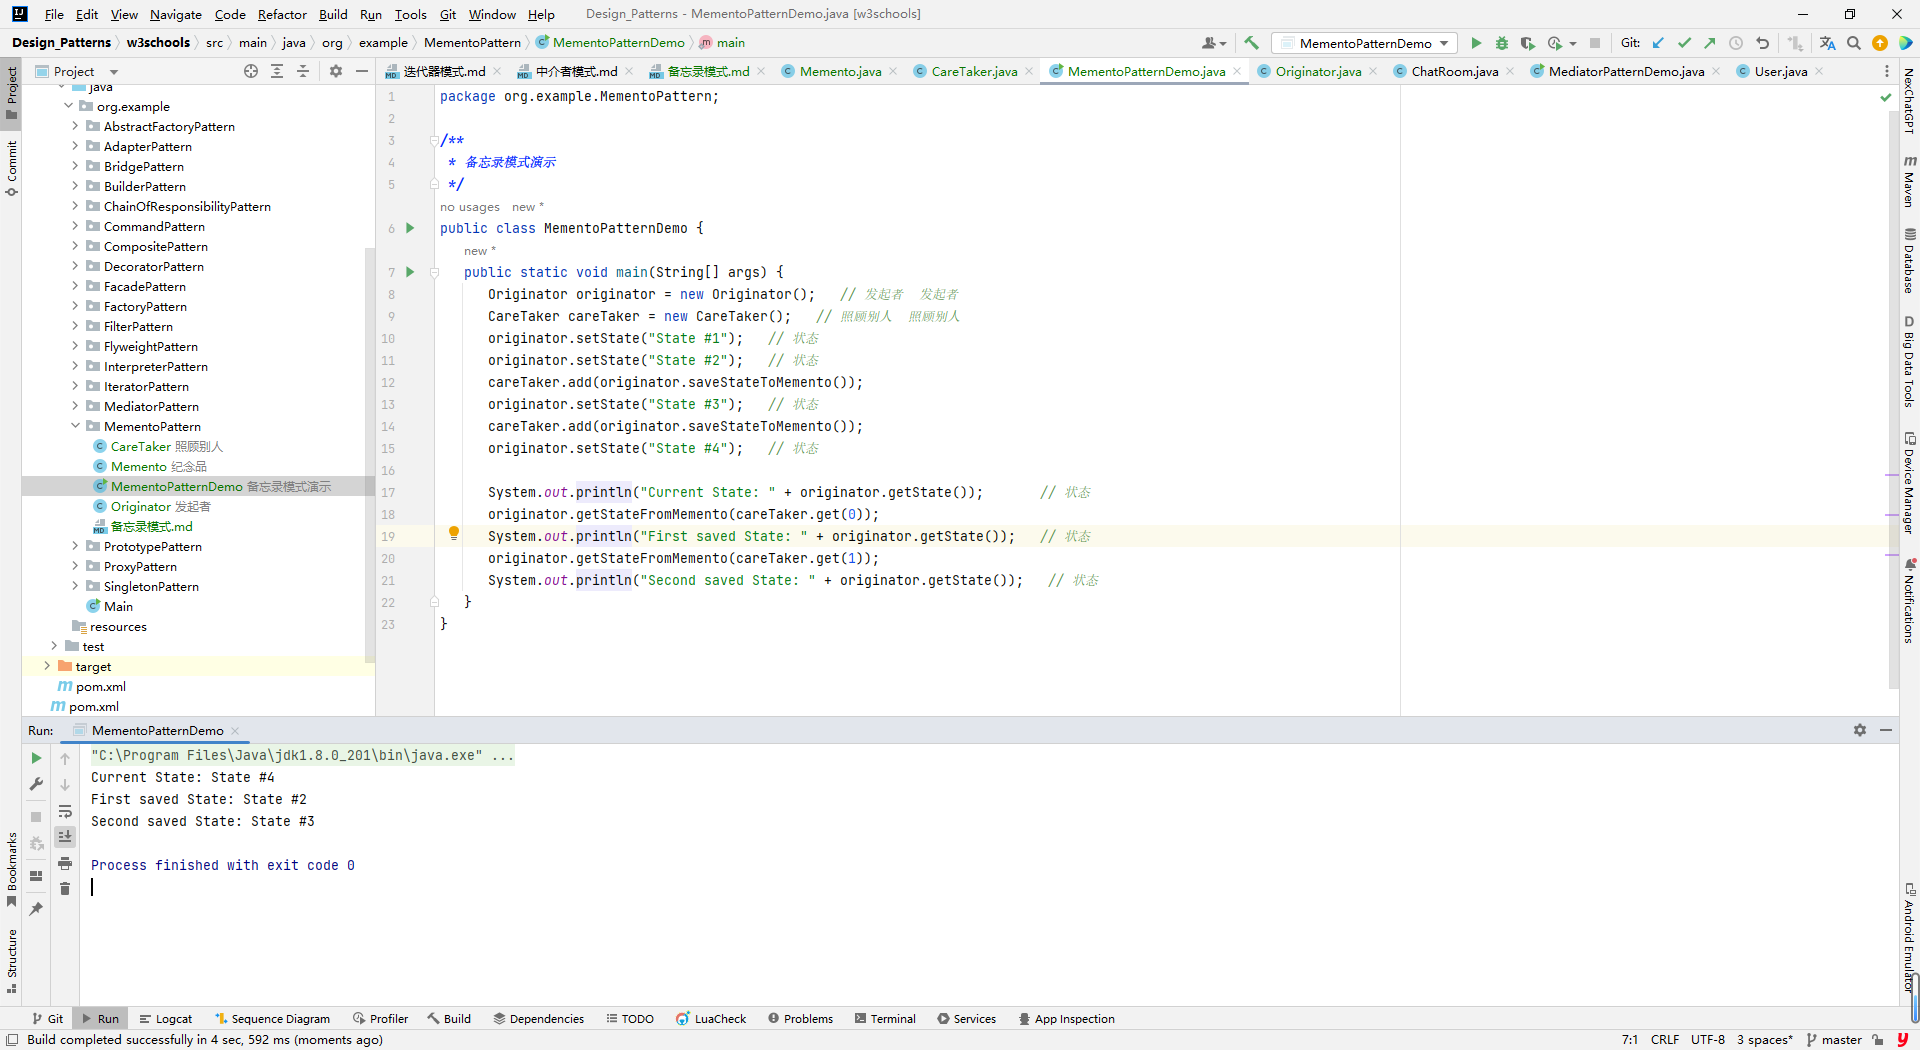
Task: Expand the ProxyPattern package folder
Action: click(75, 566)
